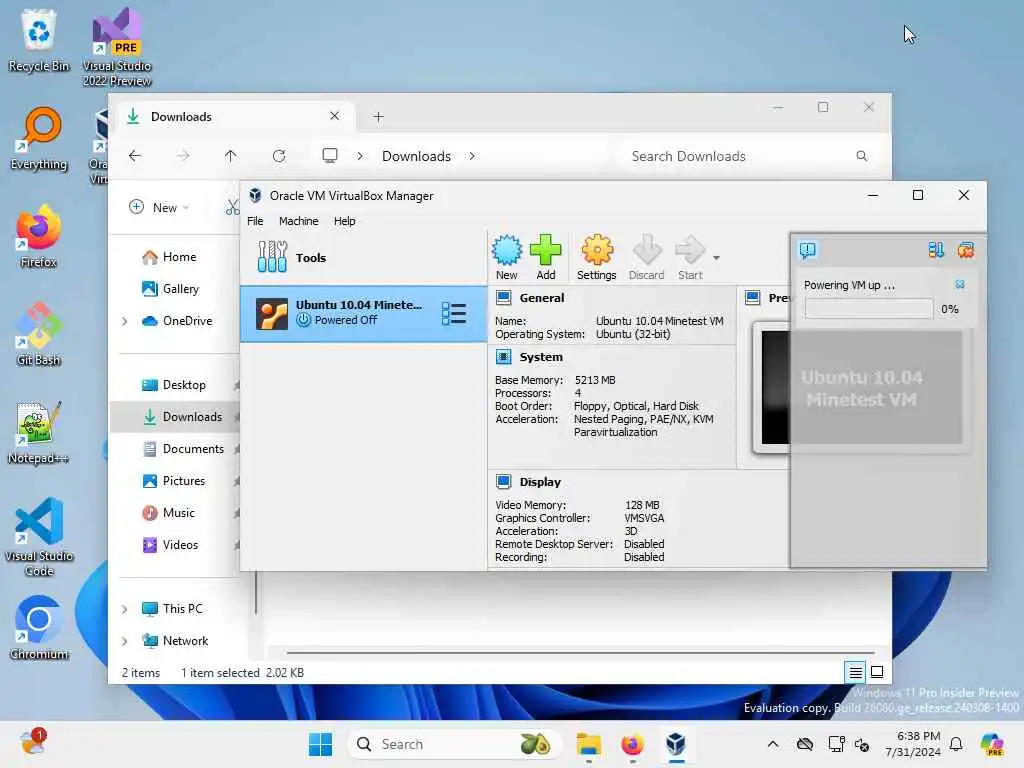
Task: Open the Machine menu
Action: pyautogui.click(x=298, y=221)
